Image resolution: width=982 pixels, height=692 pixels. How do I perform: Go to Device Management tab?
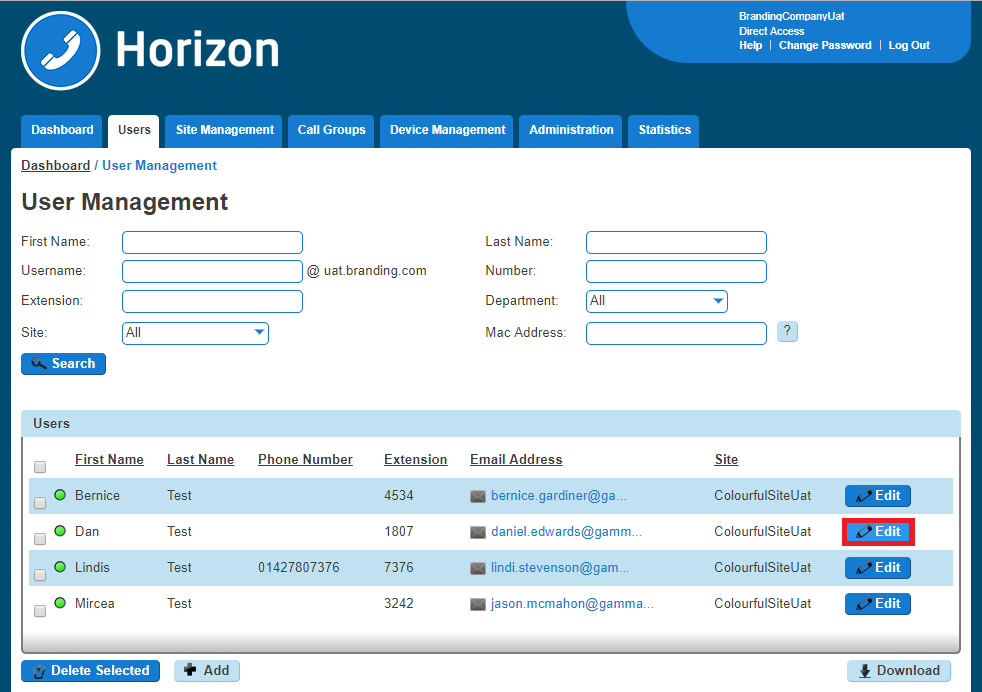pyautogui.click(x=447, y=130)
